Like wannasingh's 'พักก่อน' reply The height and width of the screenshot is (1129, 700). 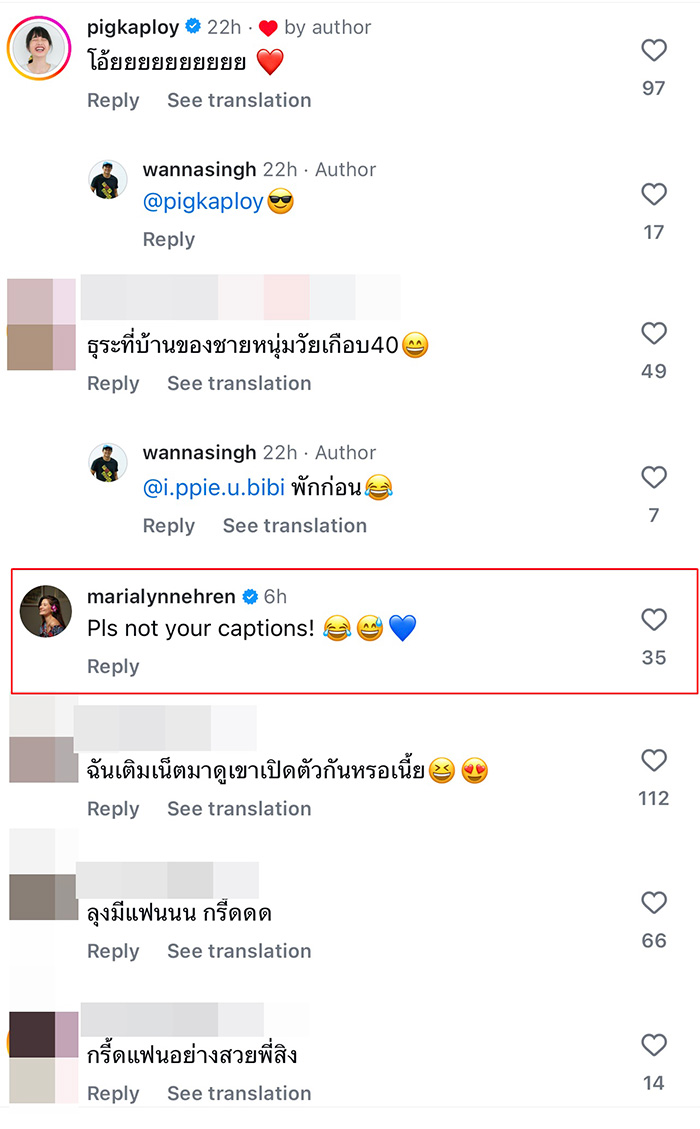(654, 478)
